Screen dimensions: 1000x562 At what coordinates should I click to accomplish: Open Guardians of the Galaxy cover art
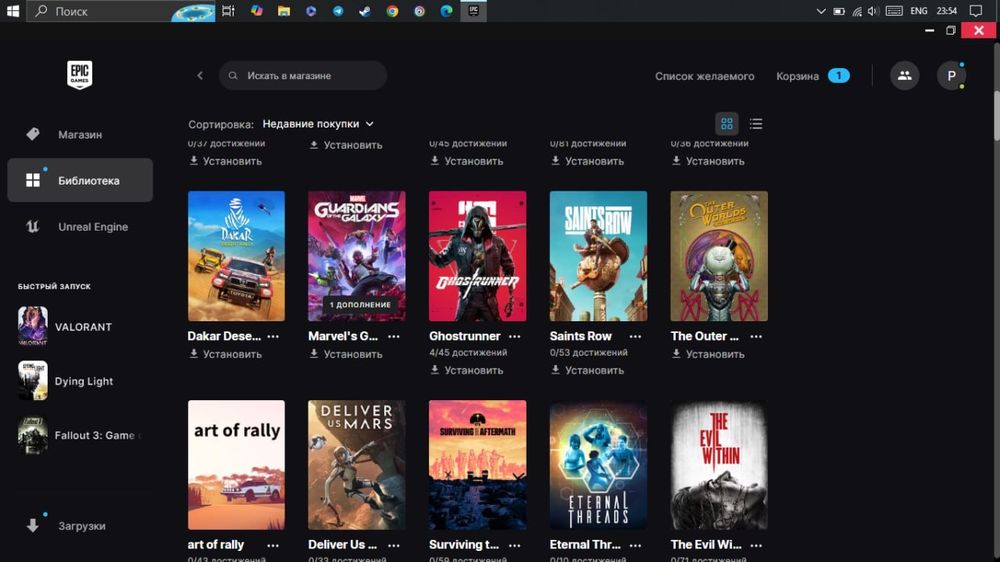click(357, 256)
